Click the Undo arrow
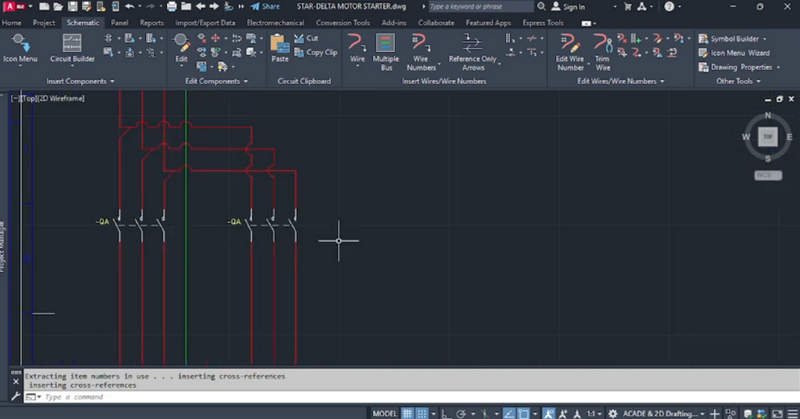 pos(130,7)
